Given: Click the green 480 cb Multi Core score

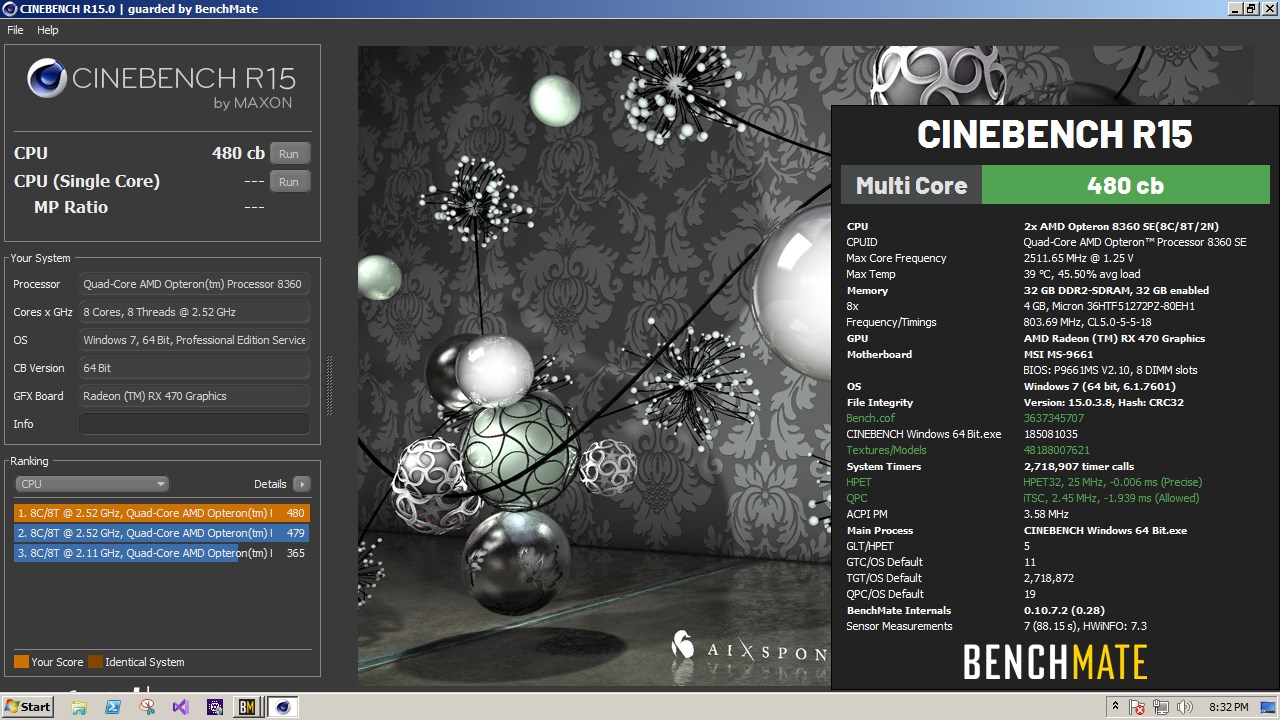Looking at the screenshot, I should pyautogui.click(x=1125, y=185).
